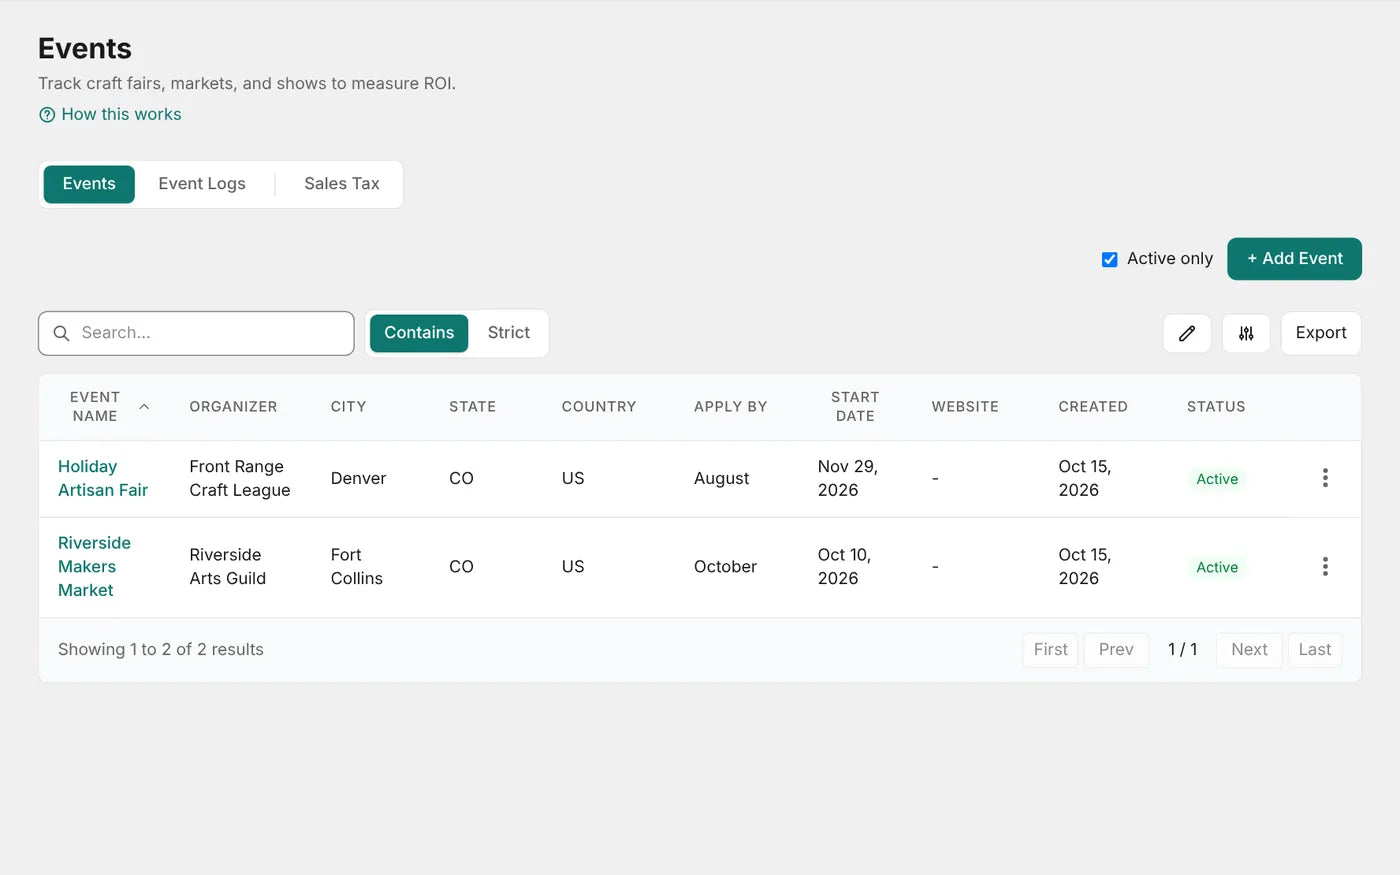
Task: Open How this works link
Action: pyautogui.click(x=121, y=114)
